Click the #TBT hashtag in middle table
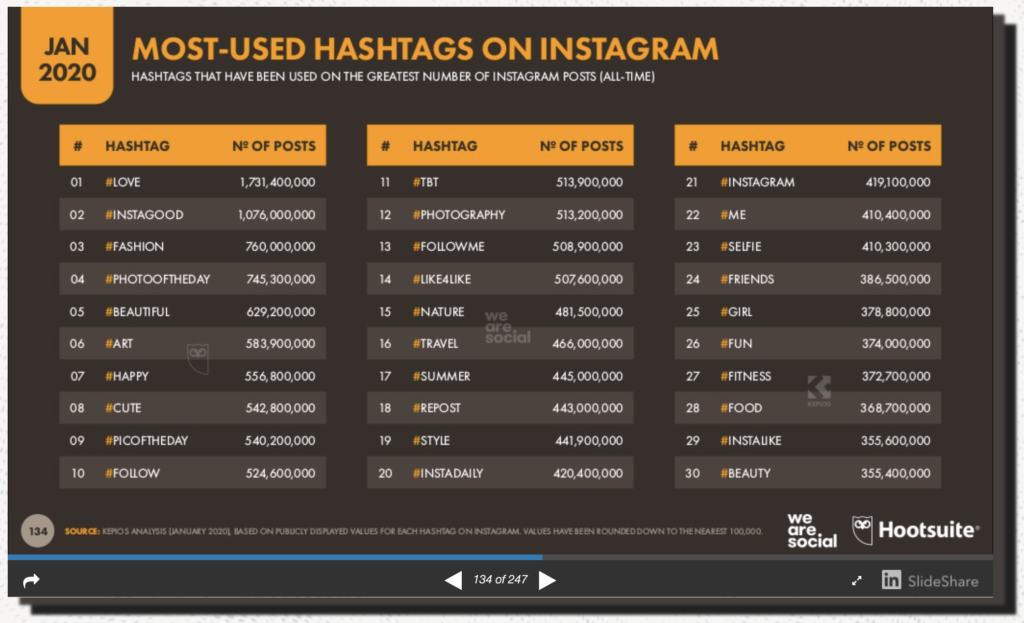 (x=426, y=182)
